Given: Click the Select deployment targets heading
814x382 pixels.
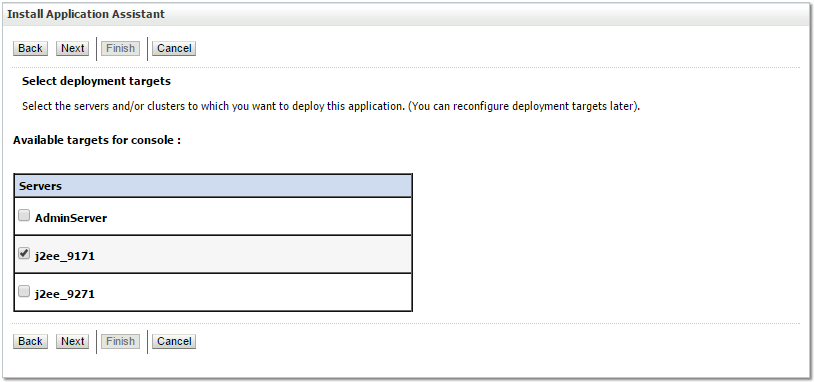Looking at the screenshot, I should pos(97,81).
